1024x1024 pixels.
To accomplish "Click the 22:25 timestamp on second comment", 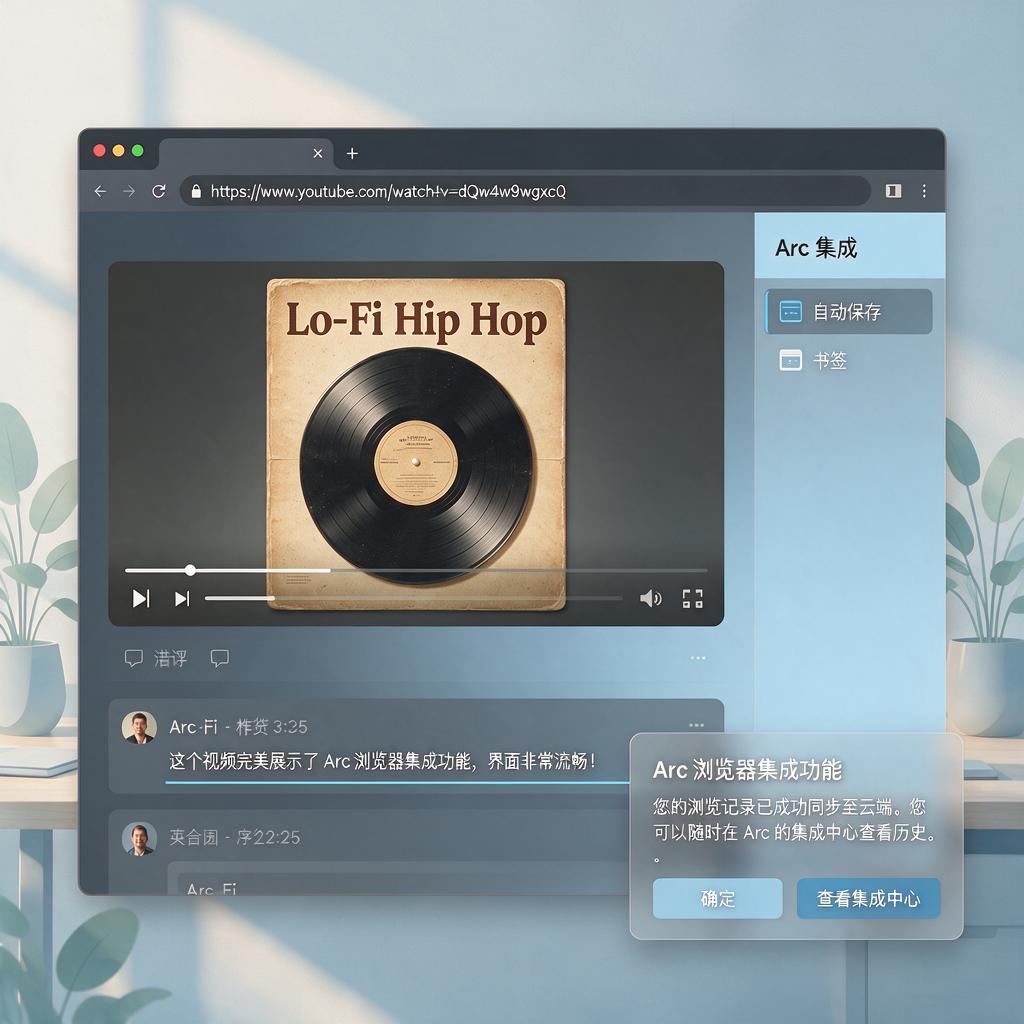I will click(276, 837).
